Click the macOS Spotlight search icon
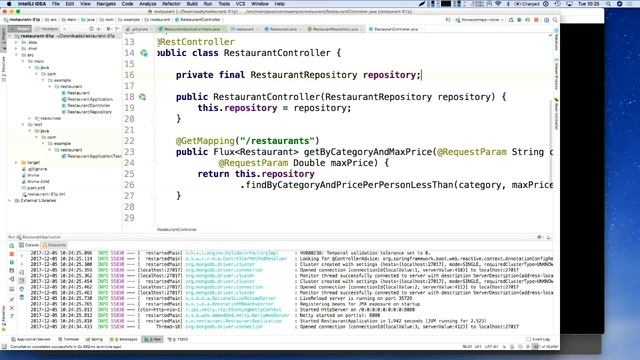Screen dimensions: 640x360 [609, 4]
